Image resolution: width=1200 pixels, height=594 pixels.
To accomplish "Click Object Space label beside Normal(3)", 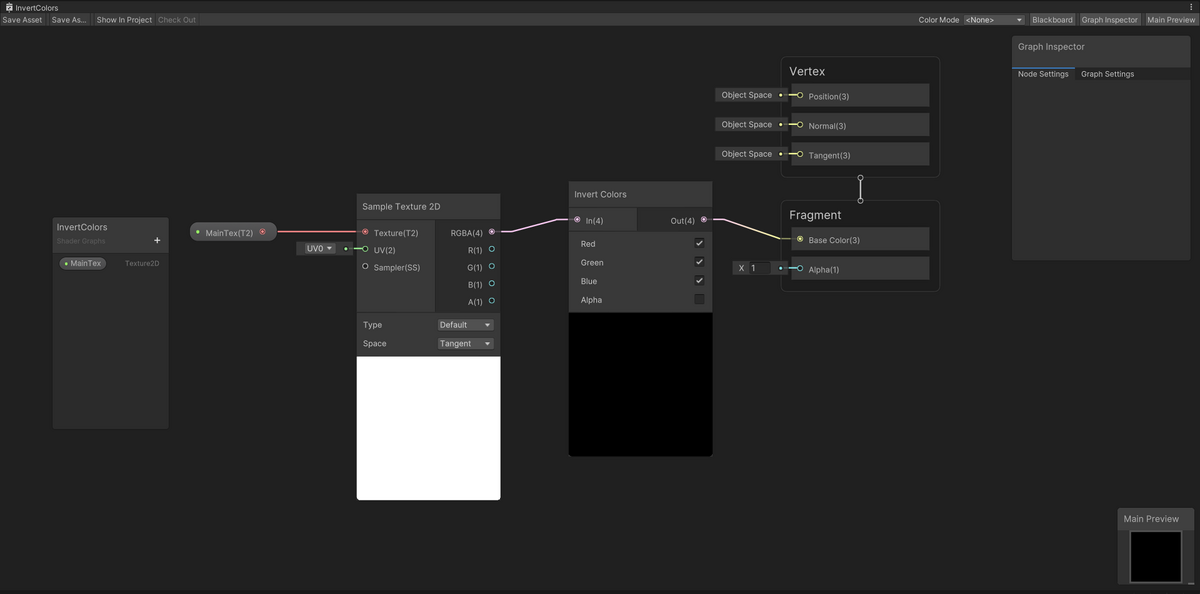I will [x=747, y=125].
